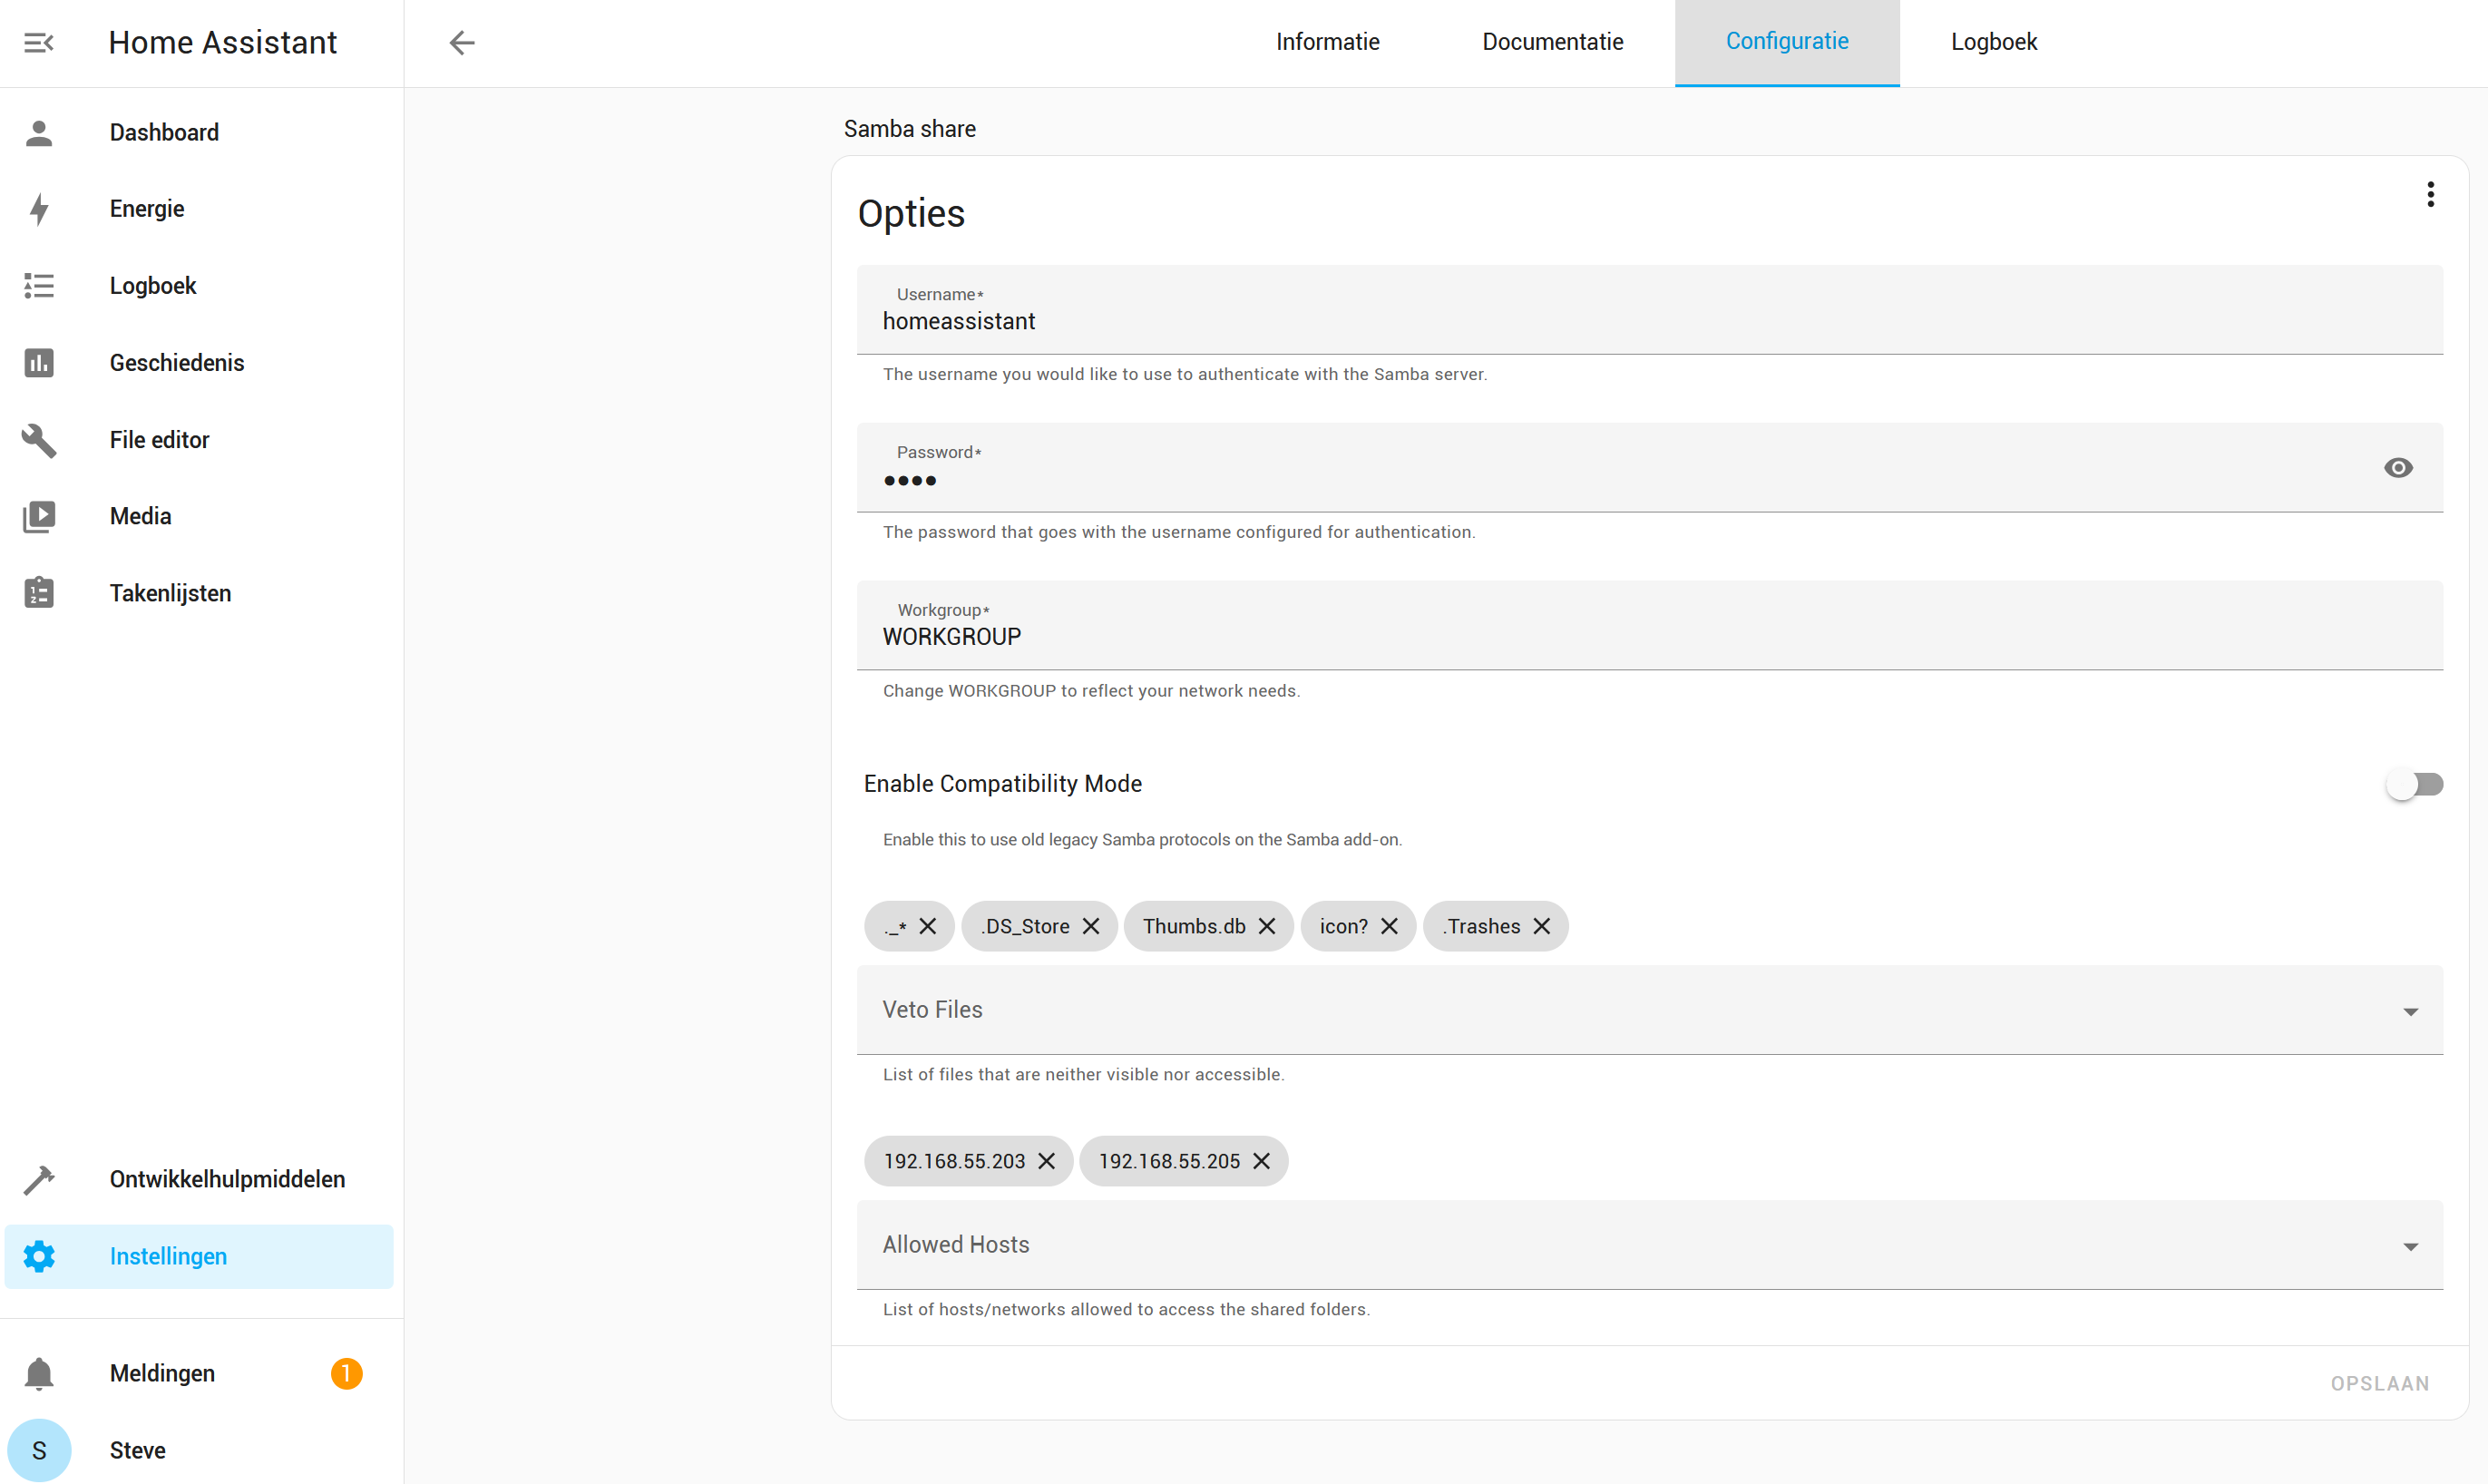Switch to the Informatie tab

[1327, 42]
